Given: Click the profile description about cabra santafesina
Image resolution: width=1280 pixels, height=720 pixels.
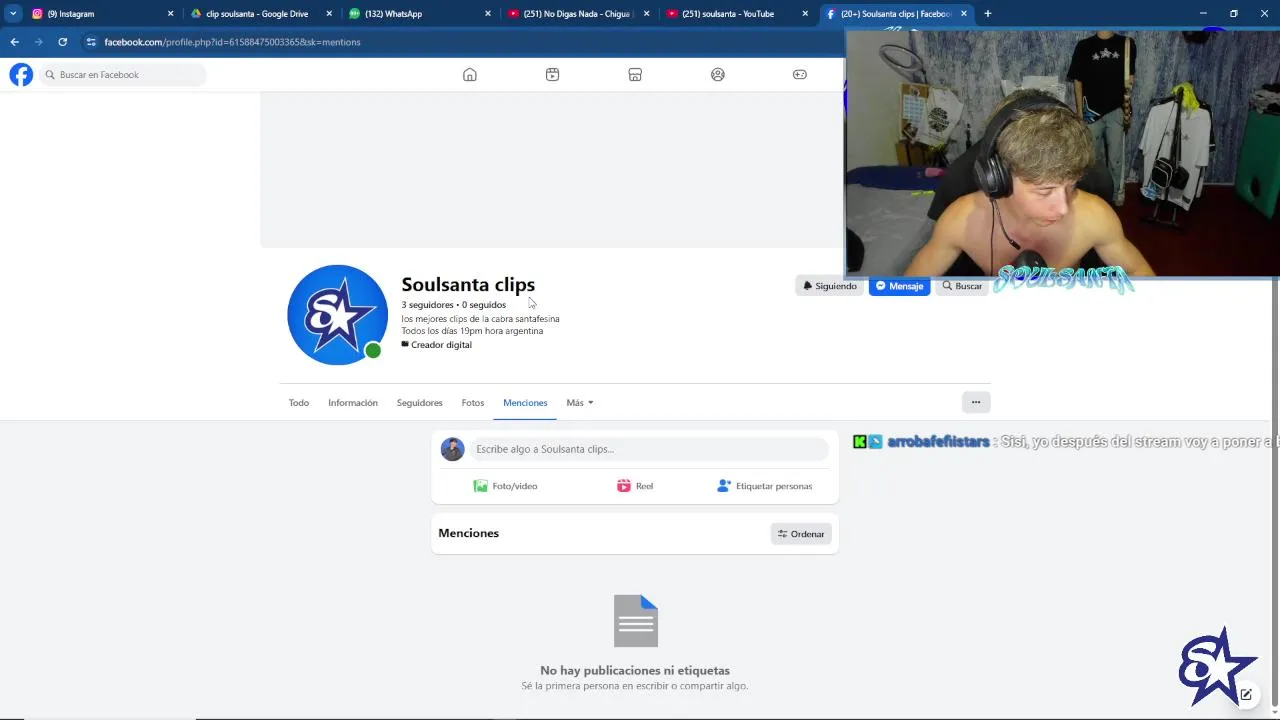Looking at the screenshot, I should point(480,319).
